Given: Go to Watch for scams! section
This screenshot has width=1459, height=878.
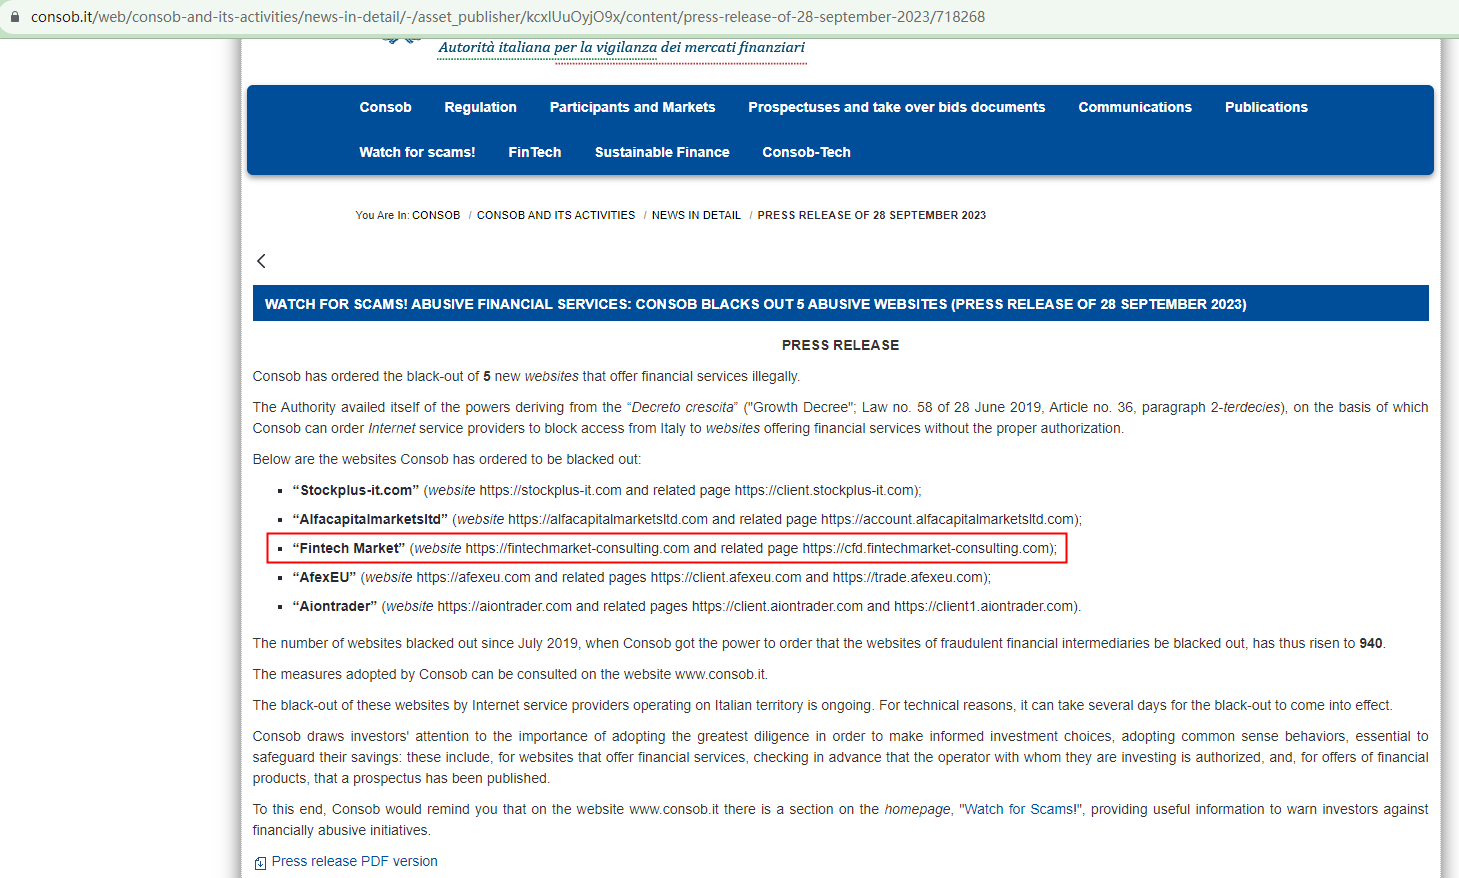Looking at the screenshot, I should point(417,152).
